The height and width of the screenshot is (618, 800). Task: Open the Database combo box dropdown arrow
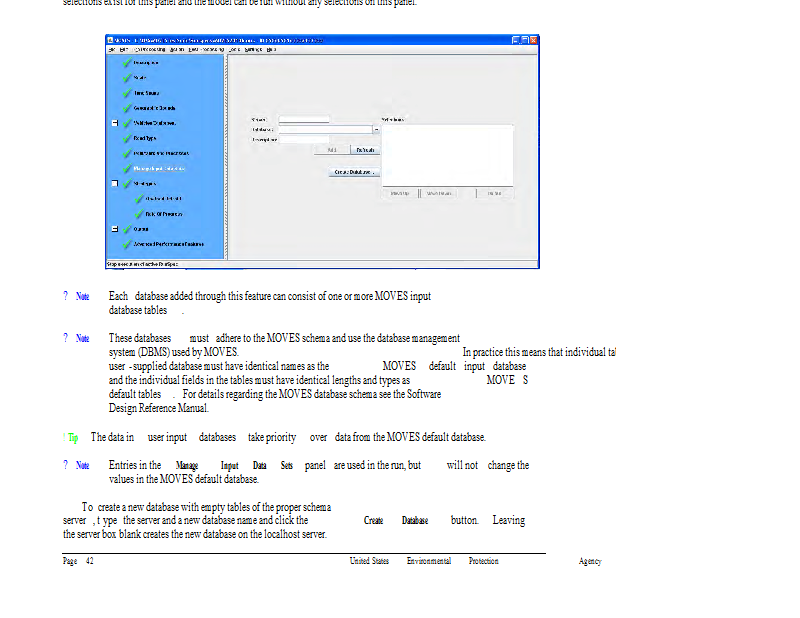coord(376,129)
